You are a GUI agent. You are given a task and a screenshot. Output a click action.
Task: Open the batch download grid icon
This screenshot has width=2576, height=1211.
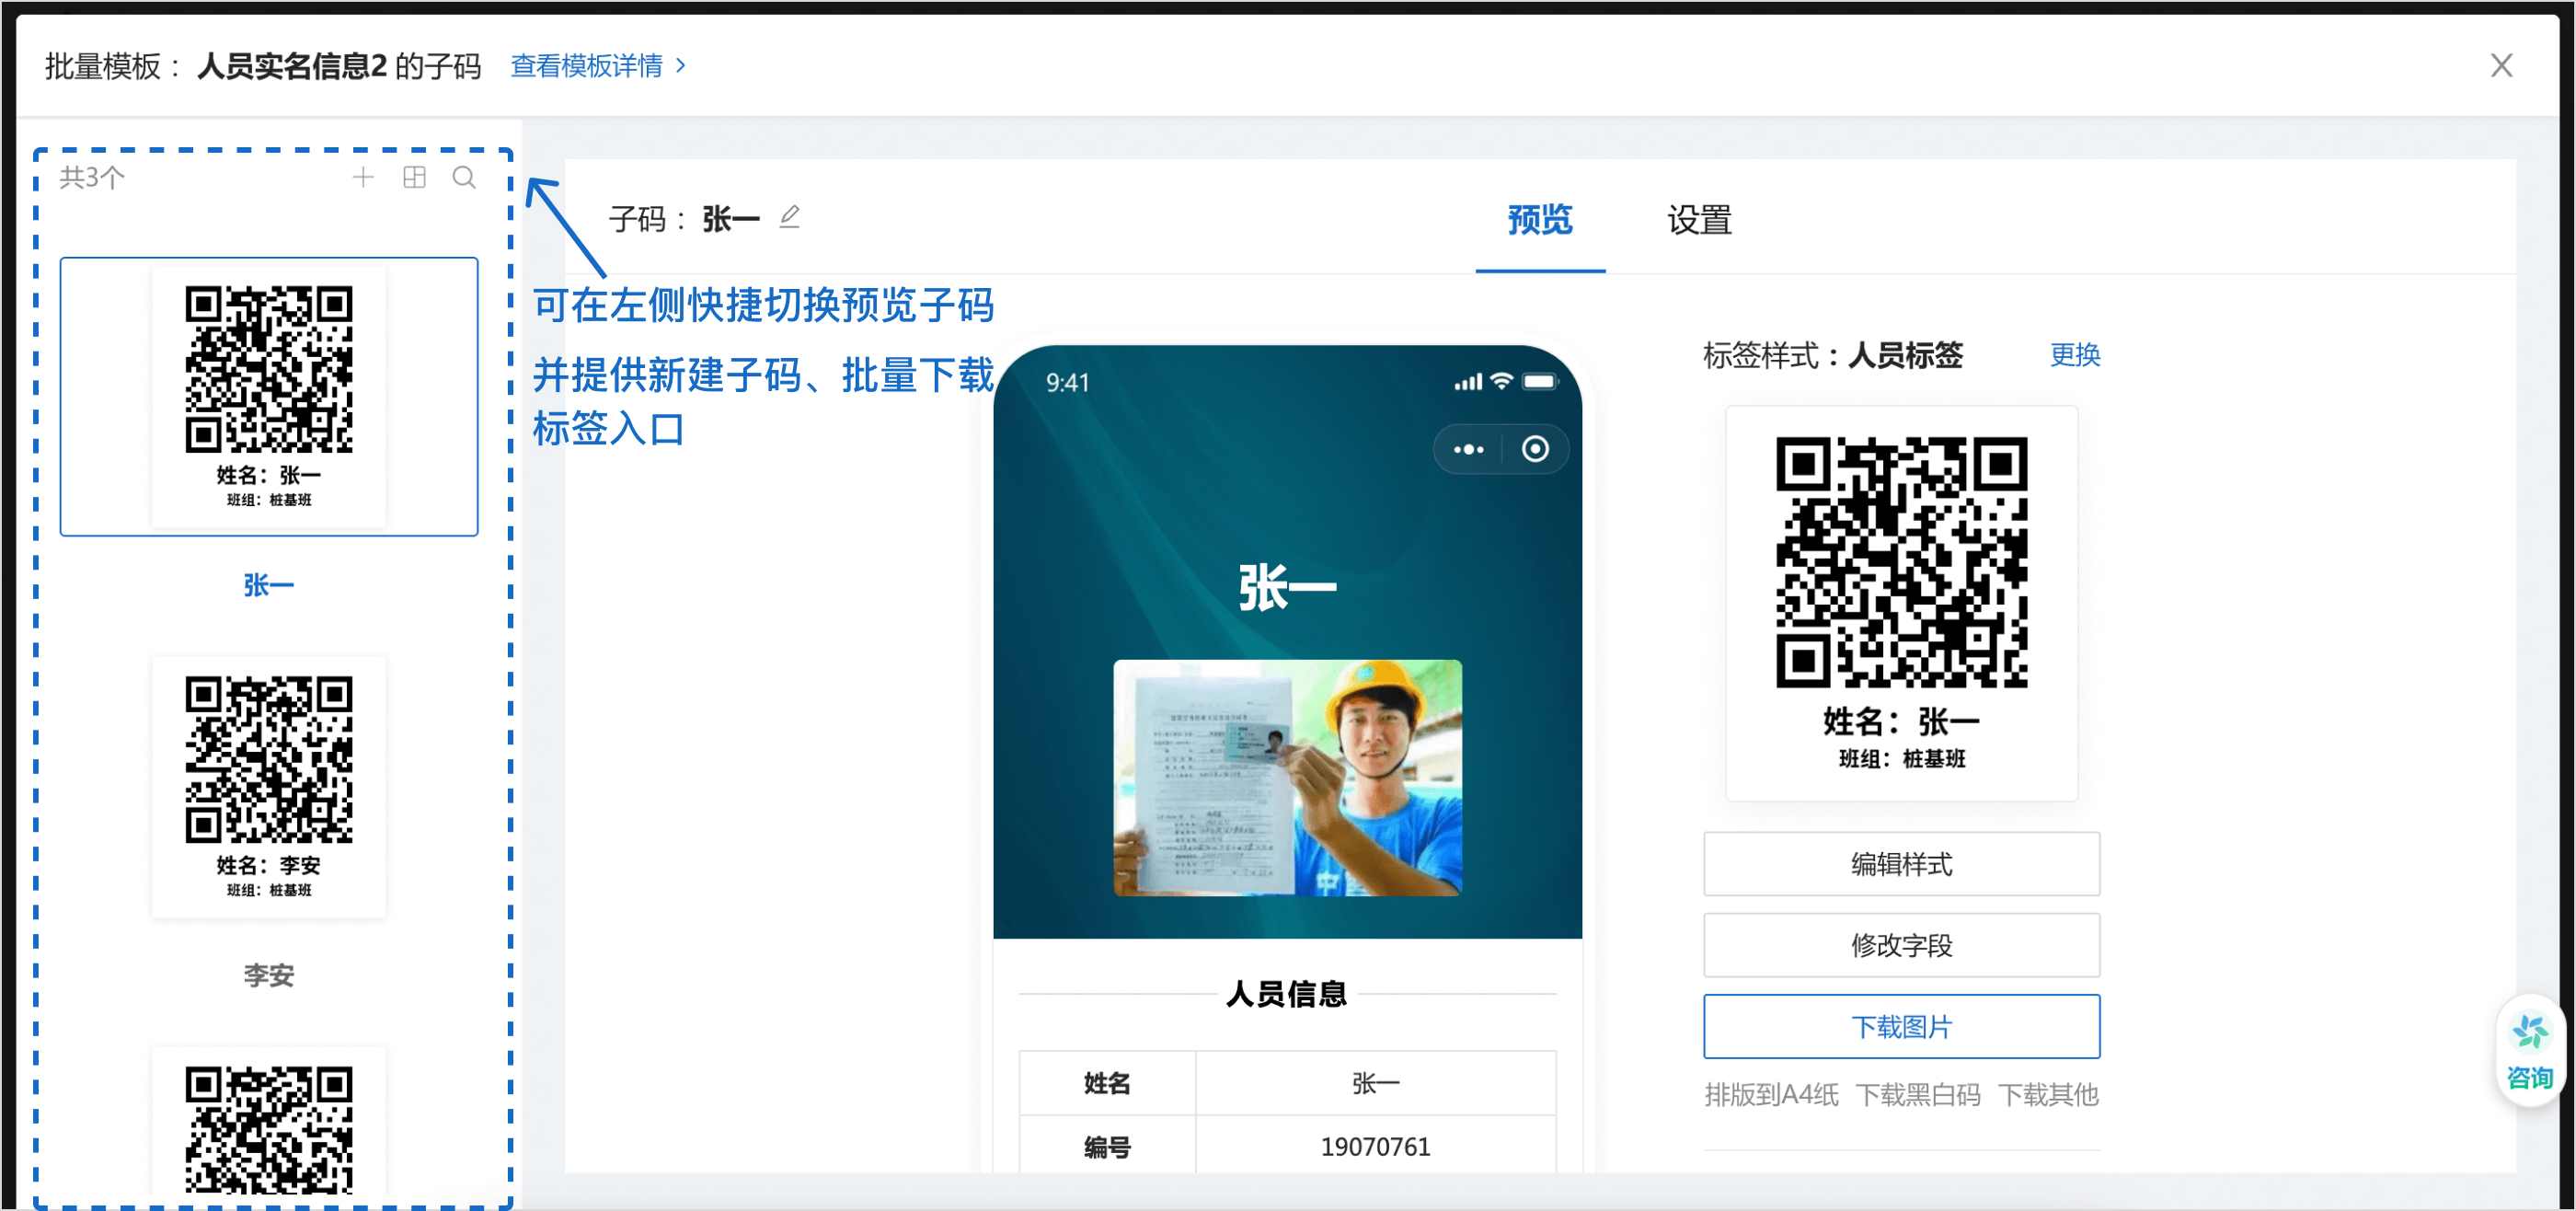pos(414,177)
